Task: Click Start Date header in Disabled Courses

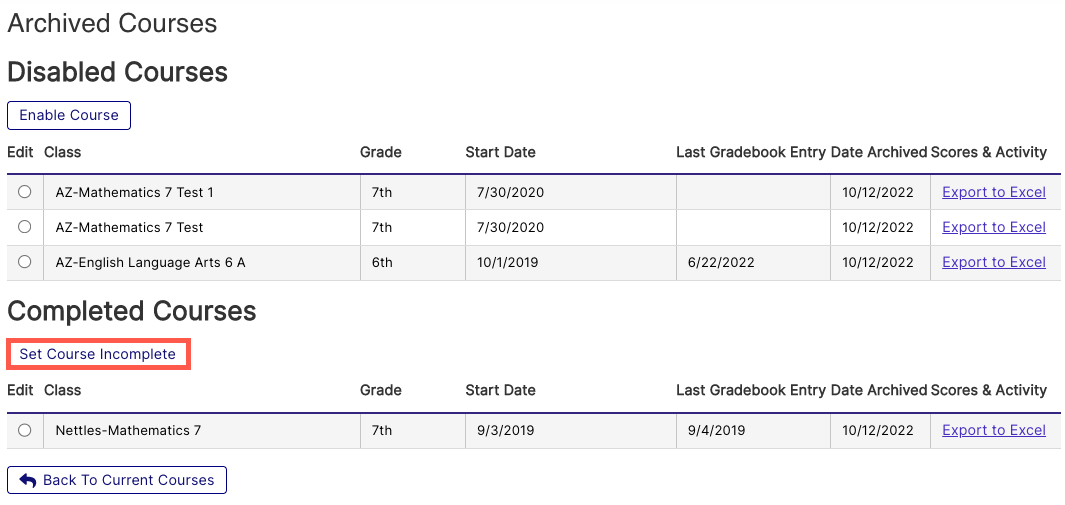Action: tap(500, 152)
